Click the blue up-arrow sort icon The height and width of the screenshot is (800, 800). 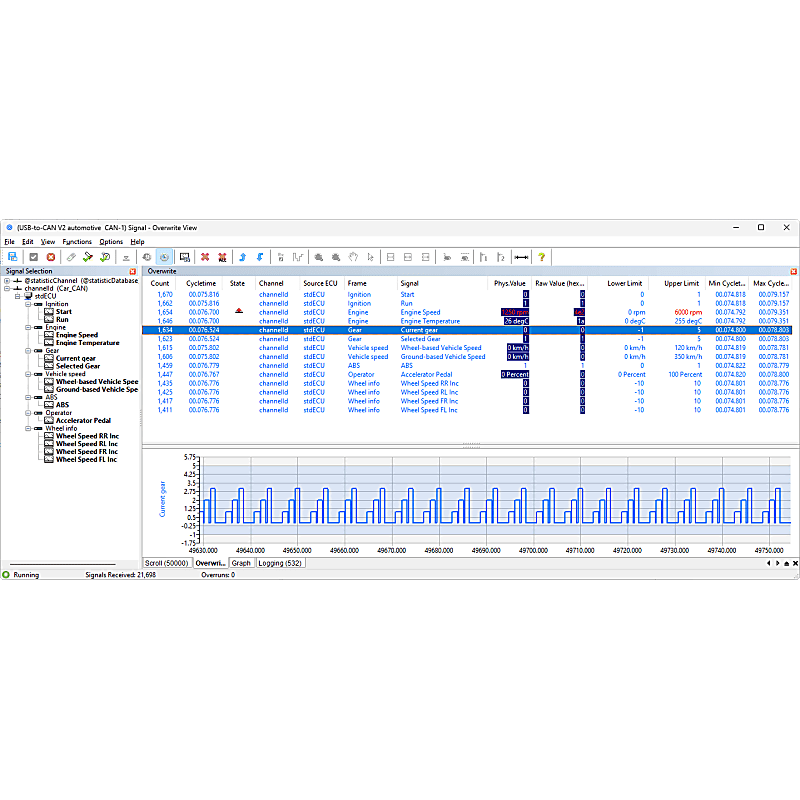241,257
